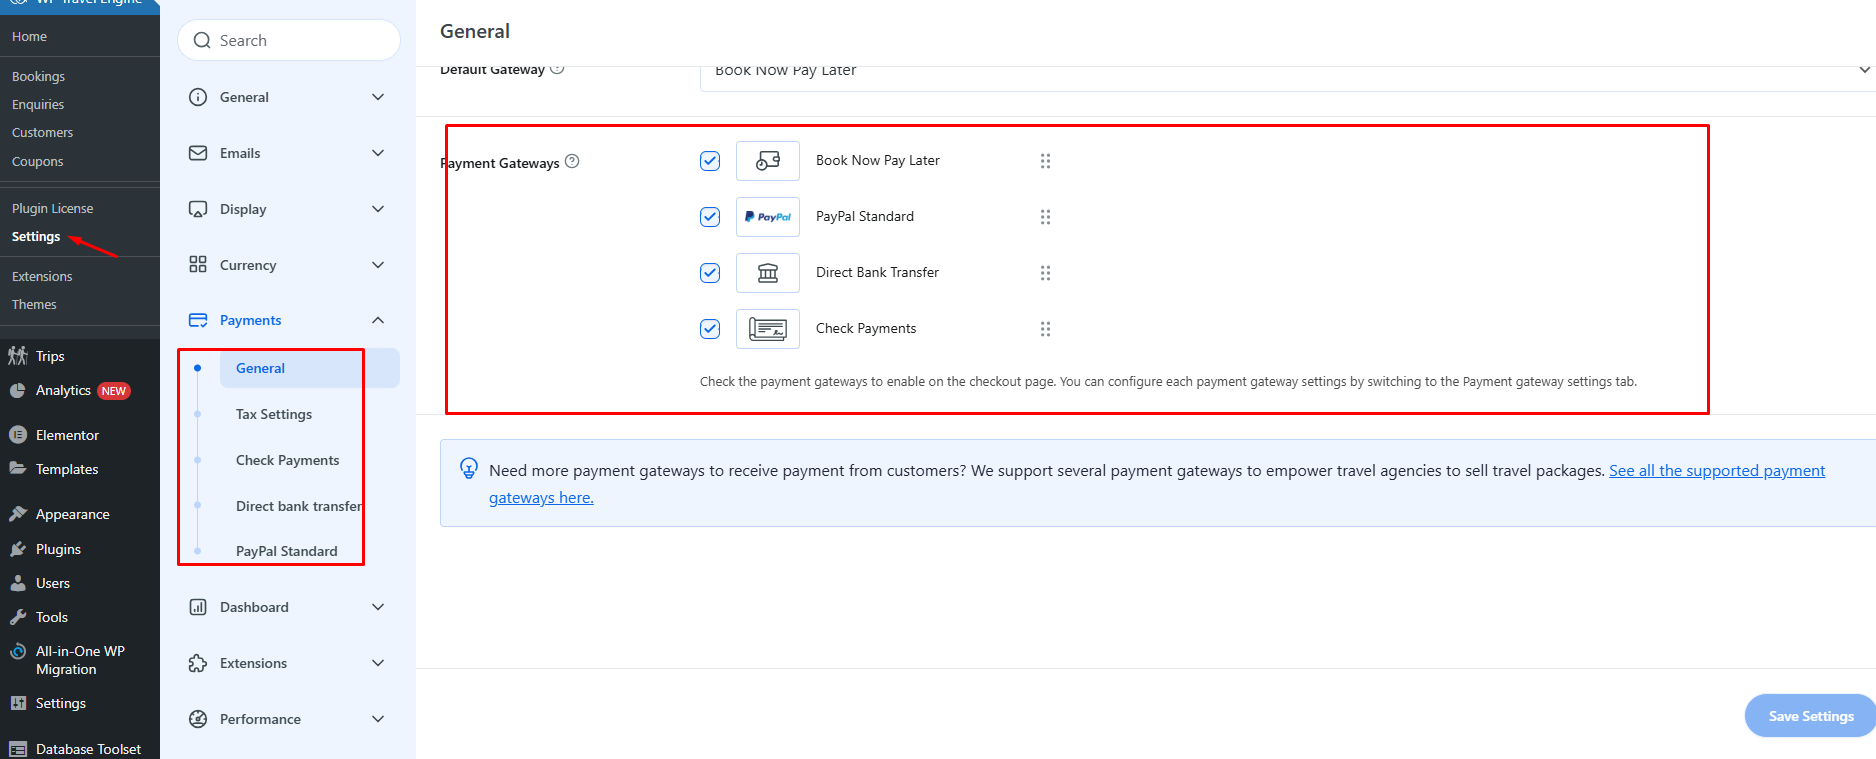Click the Emails envelope icon
Image resolution: width=1876 pixels, height=759 pixels.
coord(198,153)
